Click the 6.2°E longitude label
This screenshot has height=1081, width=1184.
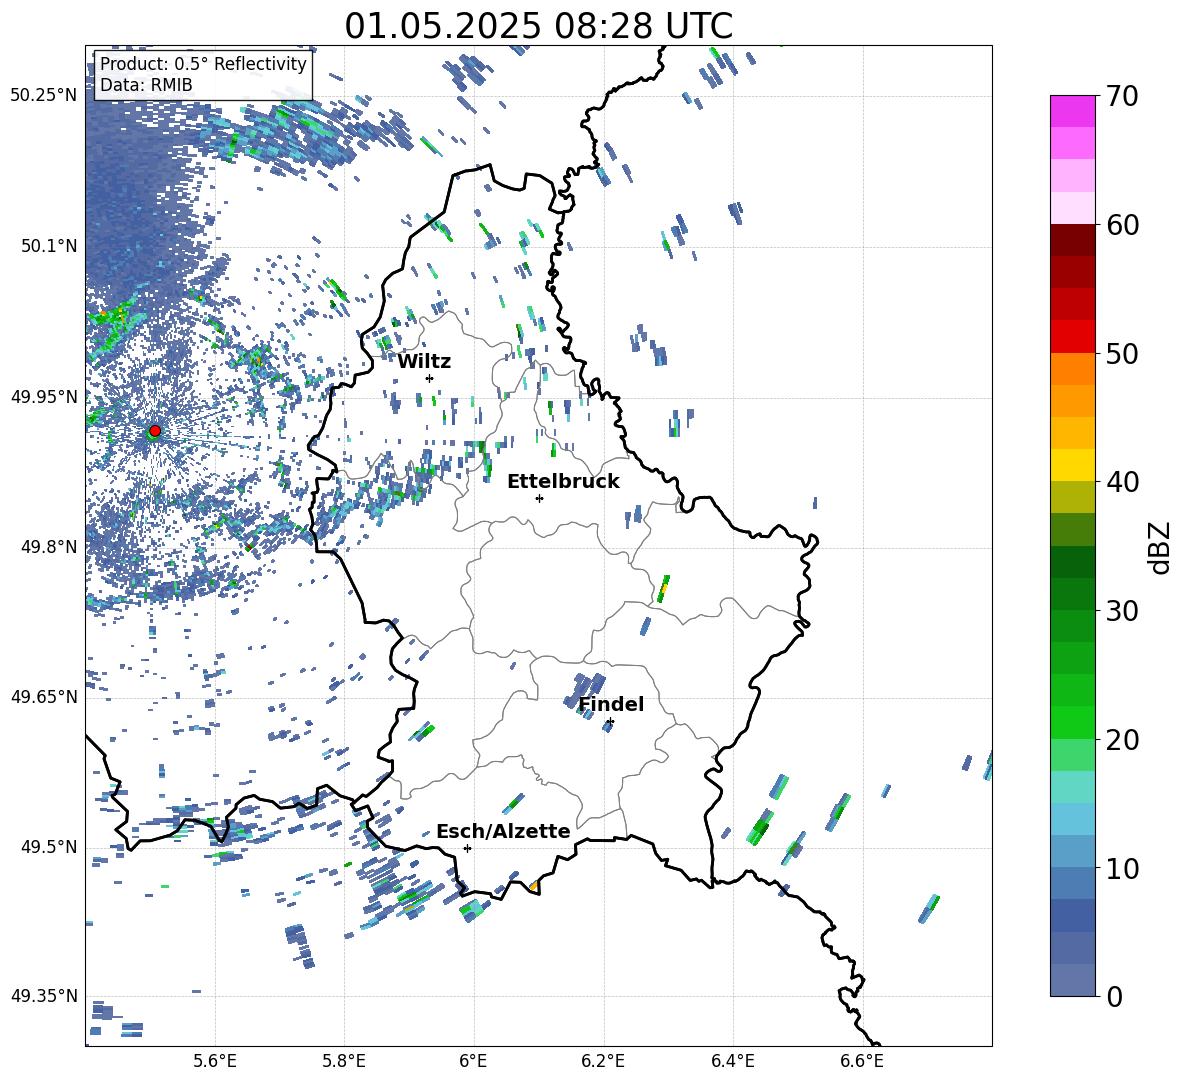[603, 1061]
